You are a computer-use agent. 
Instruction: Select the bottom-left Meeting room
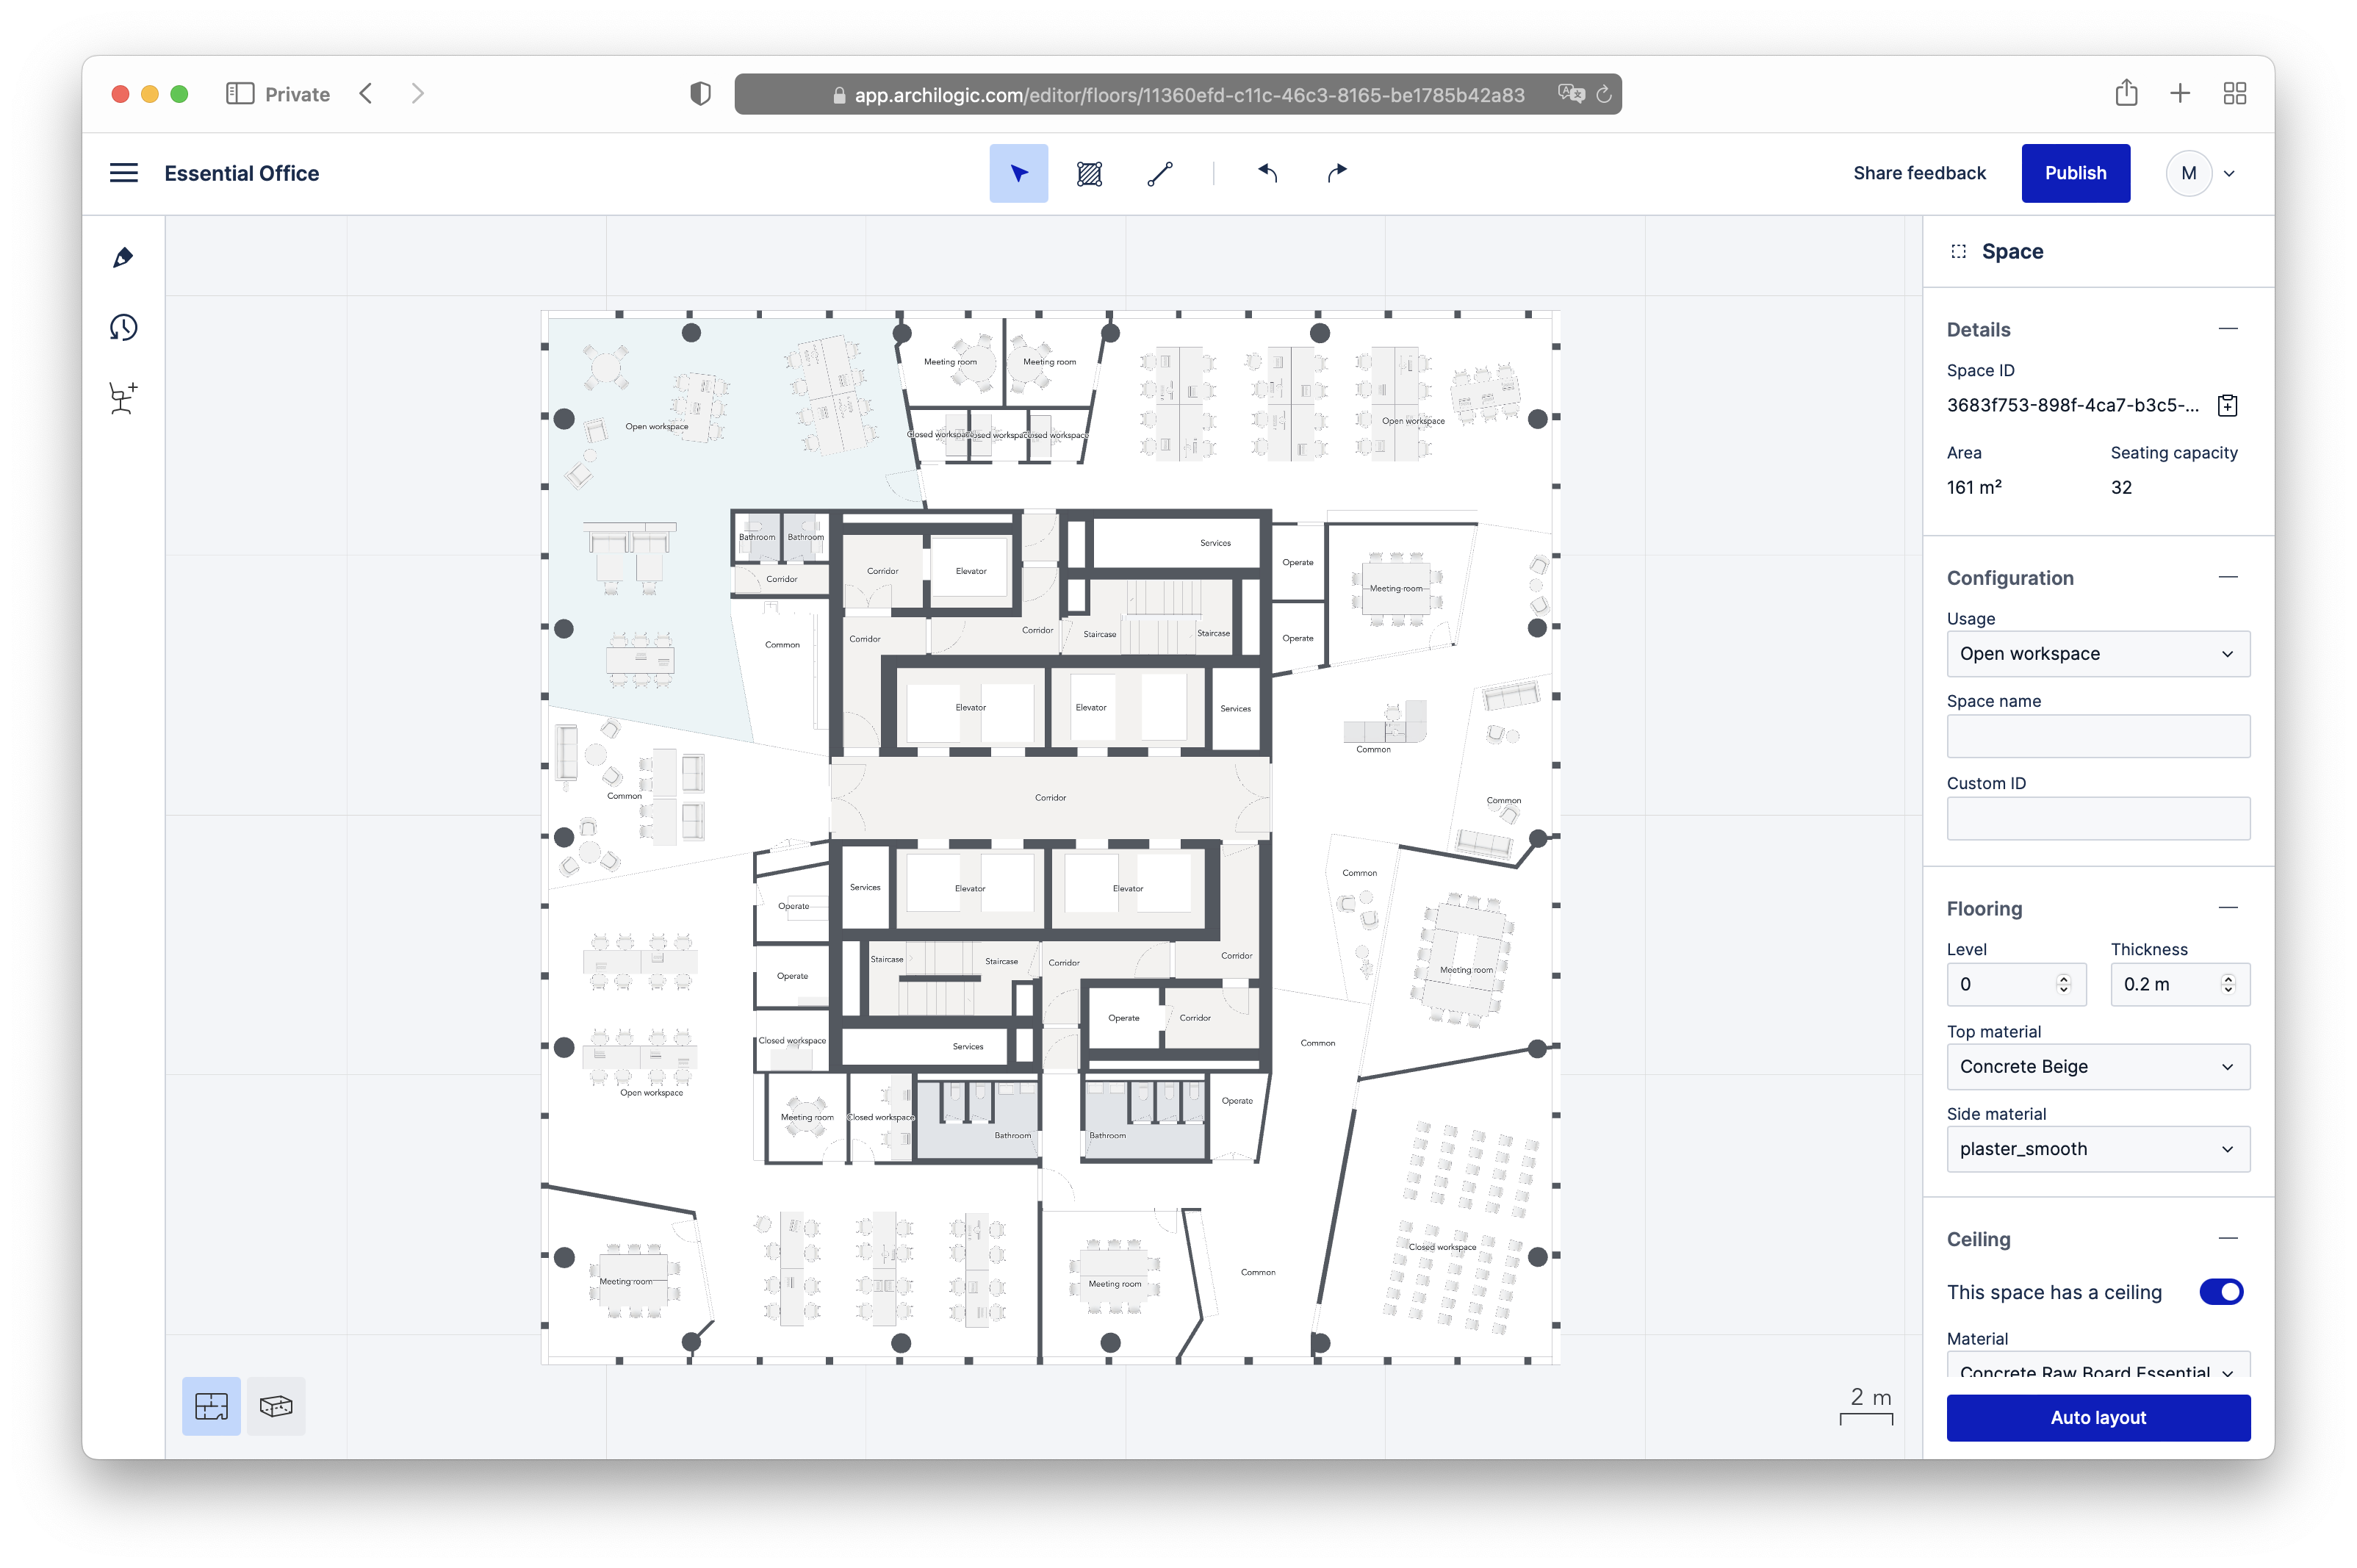626,1281
